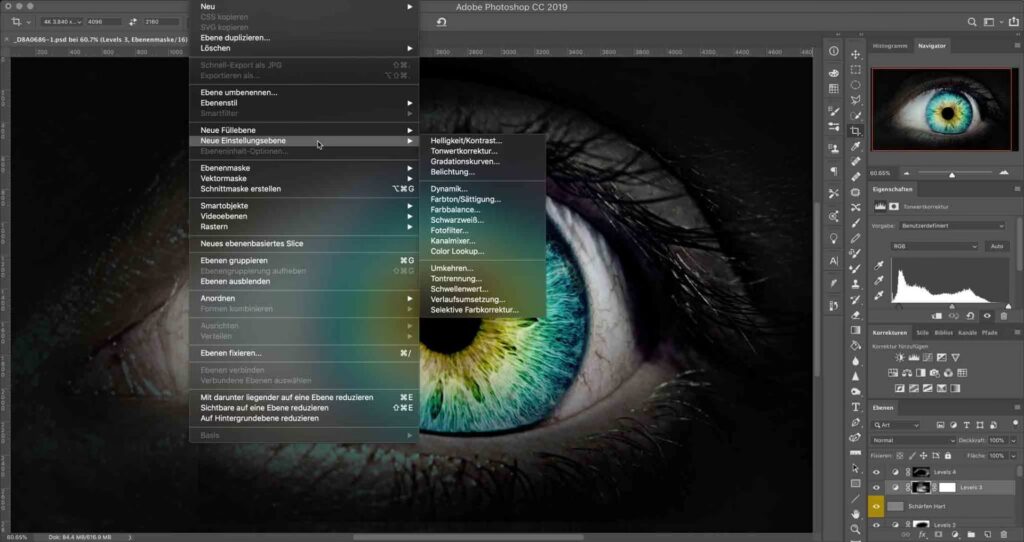Click the Ebene duplizieren menu entry
The width and height of the screenshot is (1024, 542).
(235, 37)
